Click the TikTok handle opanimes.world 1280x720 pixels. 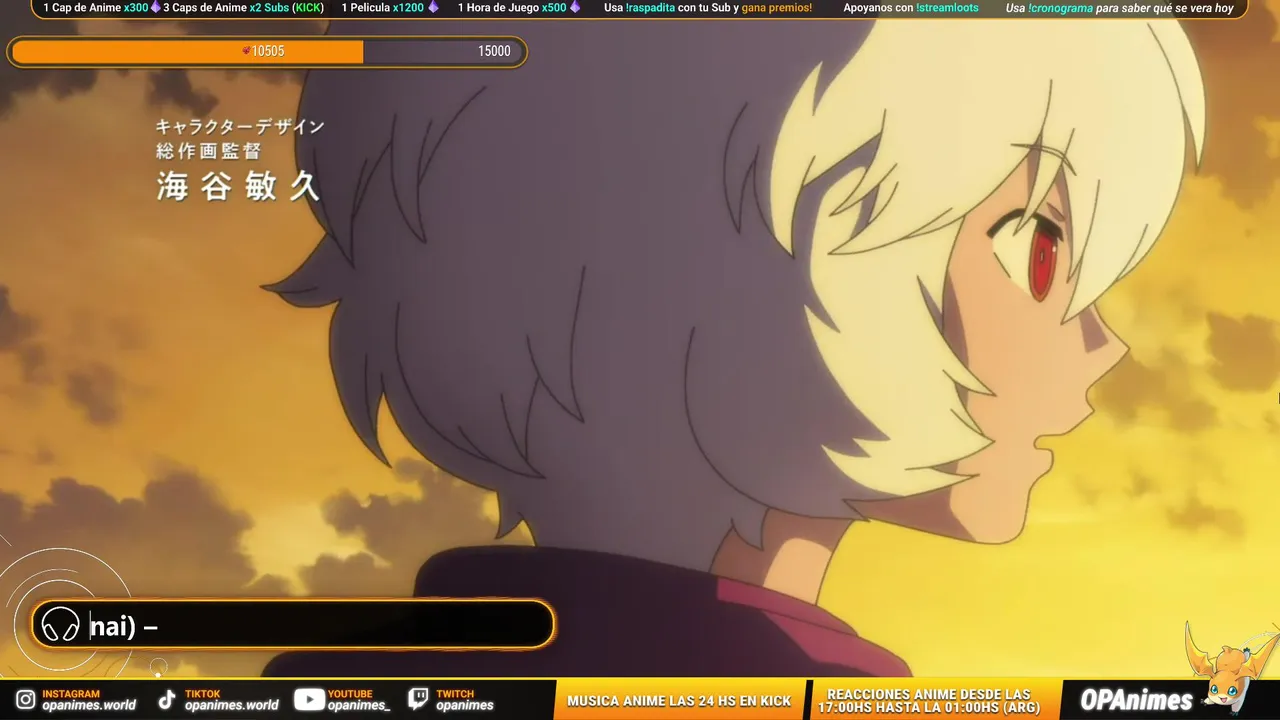pyautogui.click(x=232, y=705)
